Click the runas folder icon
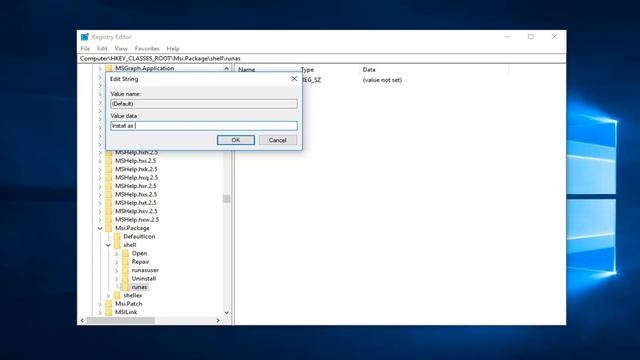 [125, 287]
